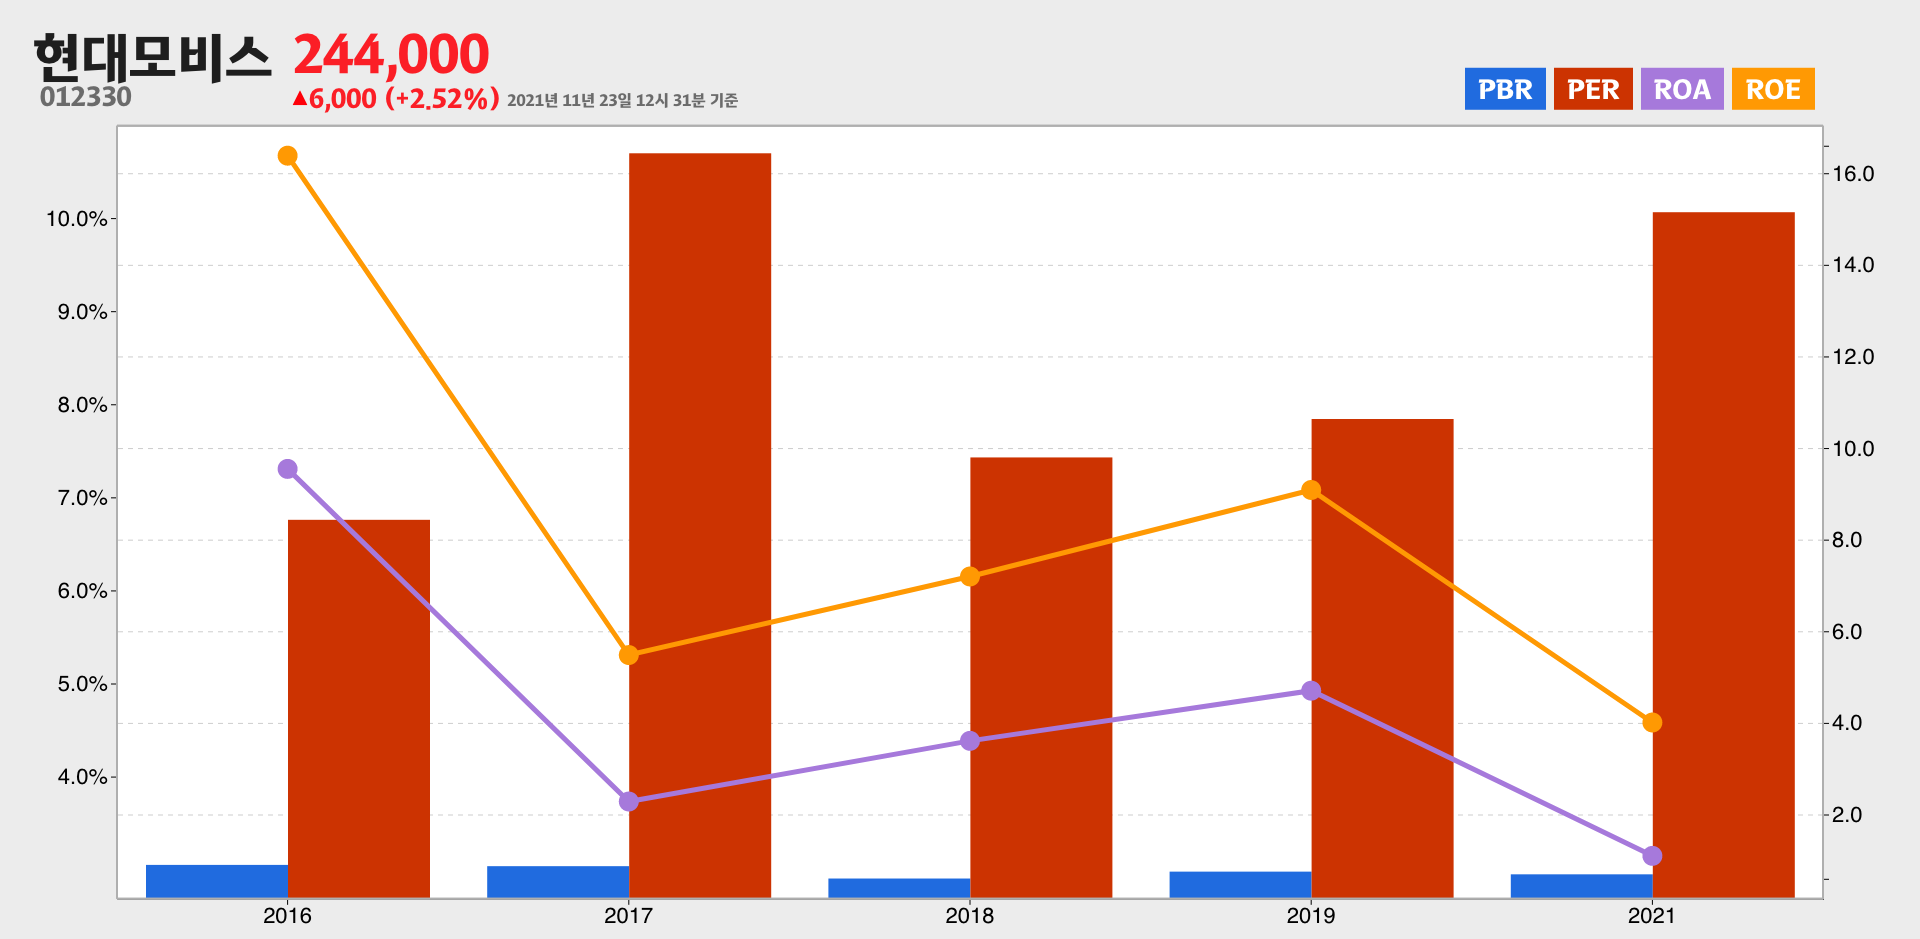The width and height of the screenshot is (1920, 939).
Task: Click the 2017 red PER bar
Action: [700, 525]
